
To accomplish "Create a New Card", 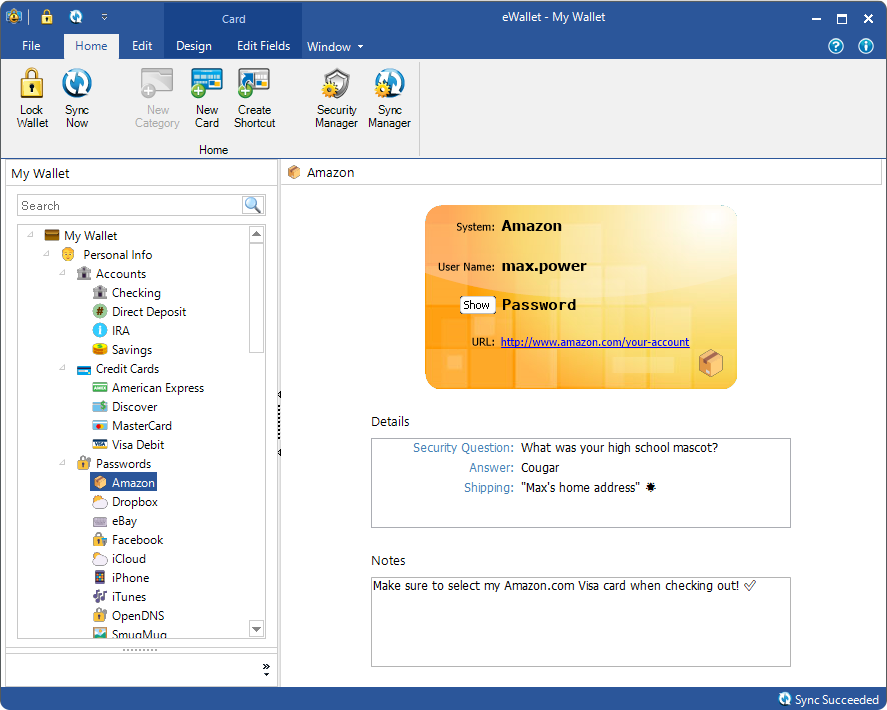I will coord(207,98).
